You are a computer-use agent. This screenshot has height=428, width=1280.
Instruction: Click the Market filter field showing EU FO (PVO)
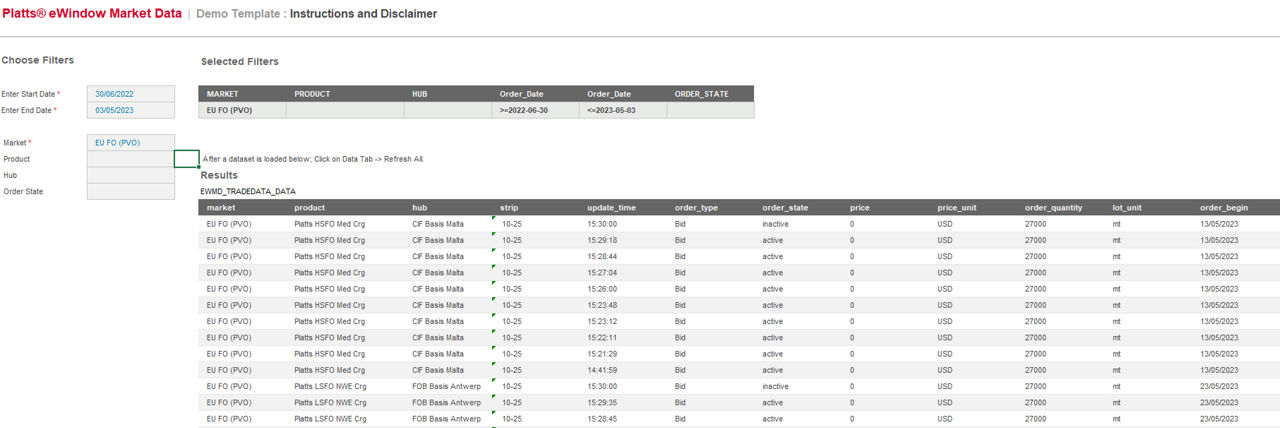130,143
